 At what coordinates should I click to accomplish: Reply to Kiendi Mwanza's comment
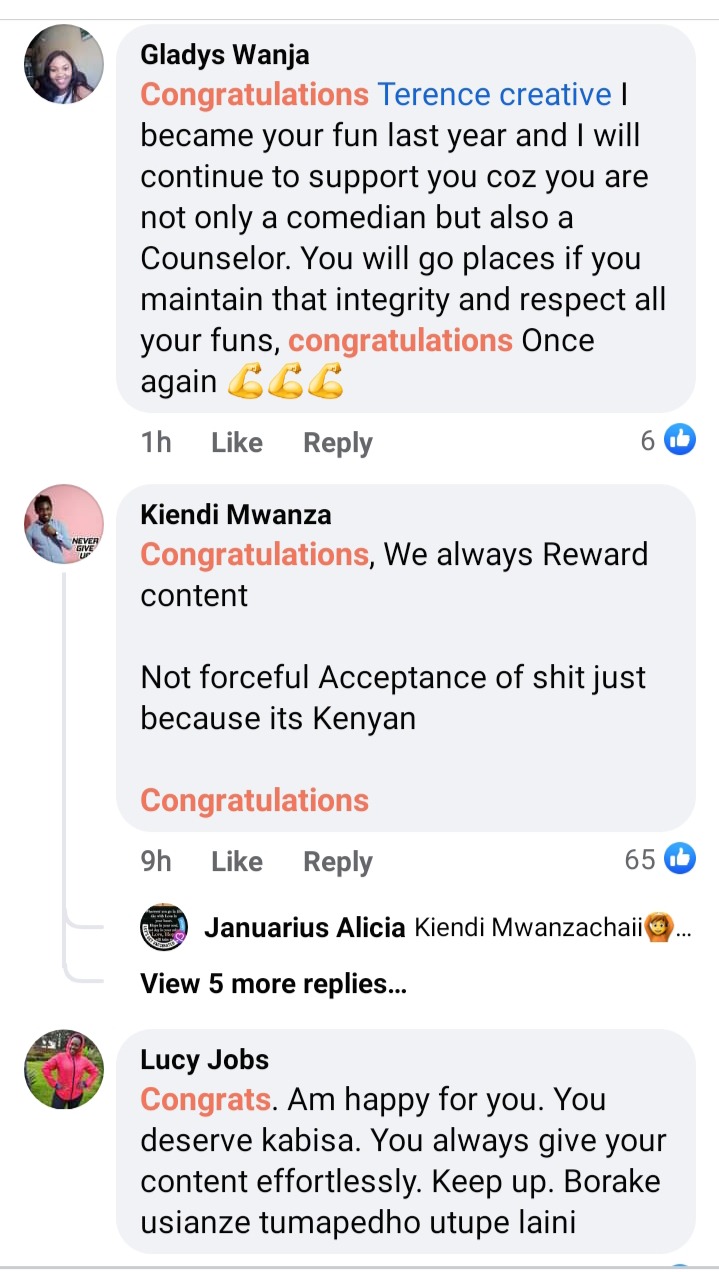pos(338,862)
